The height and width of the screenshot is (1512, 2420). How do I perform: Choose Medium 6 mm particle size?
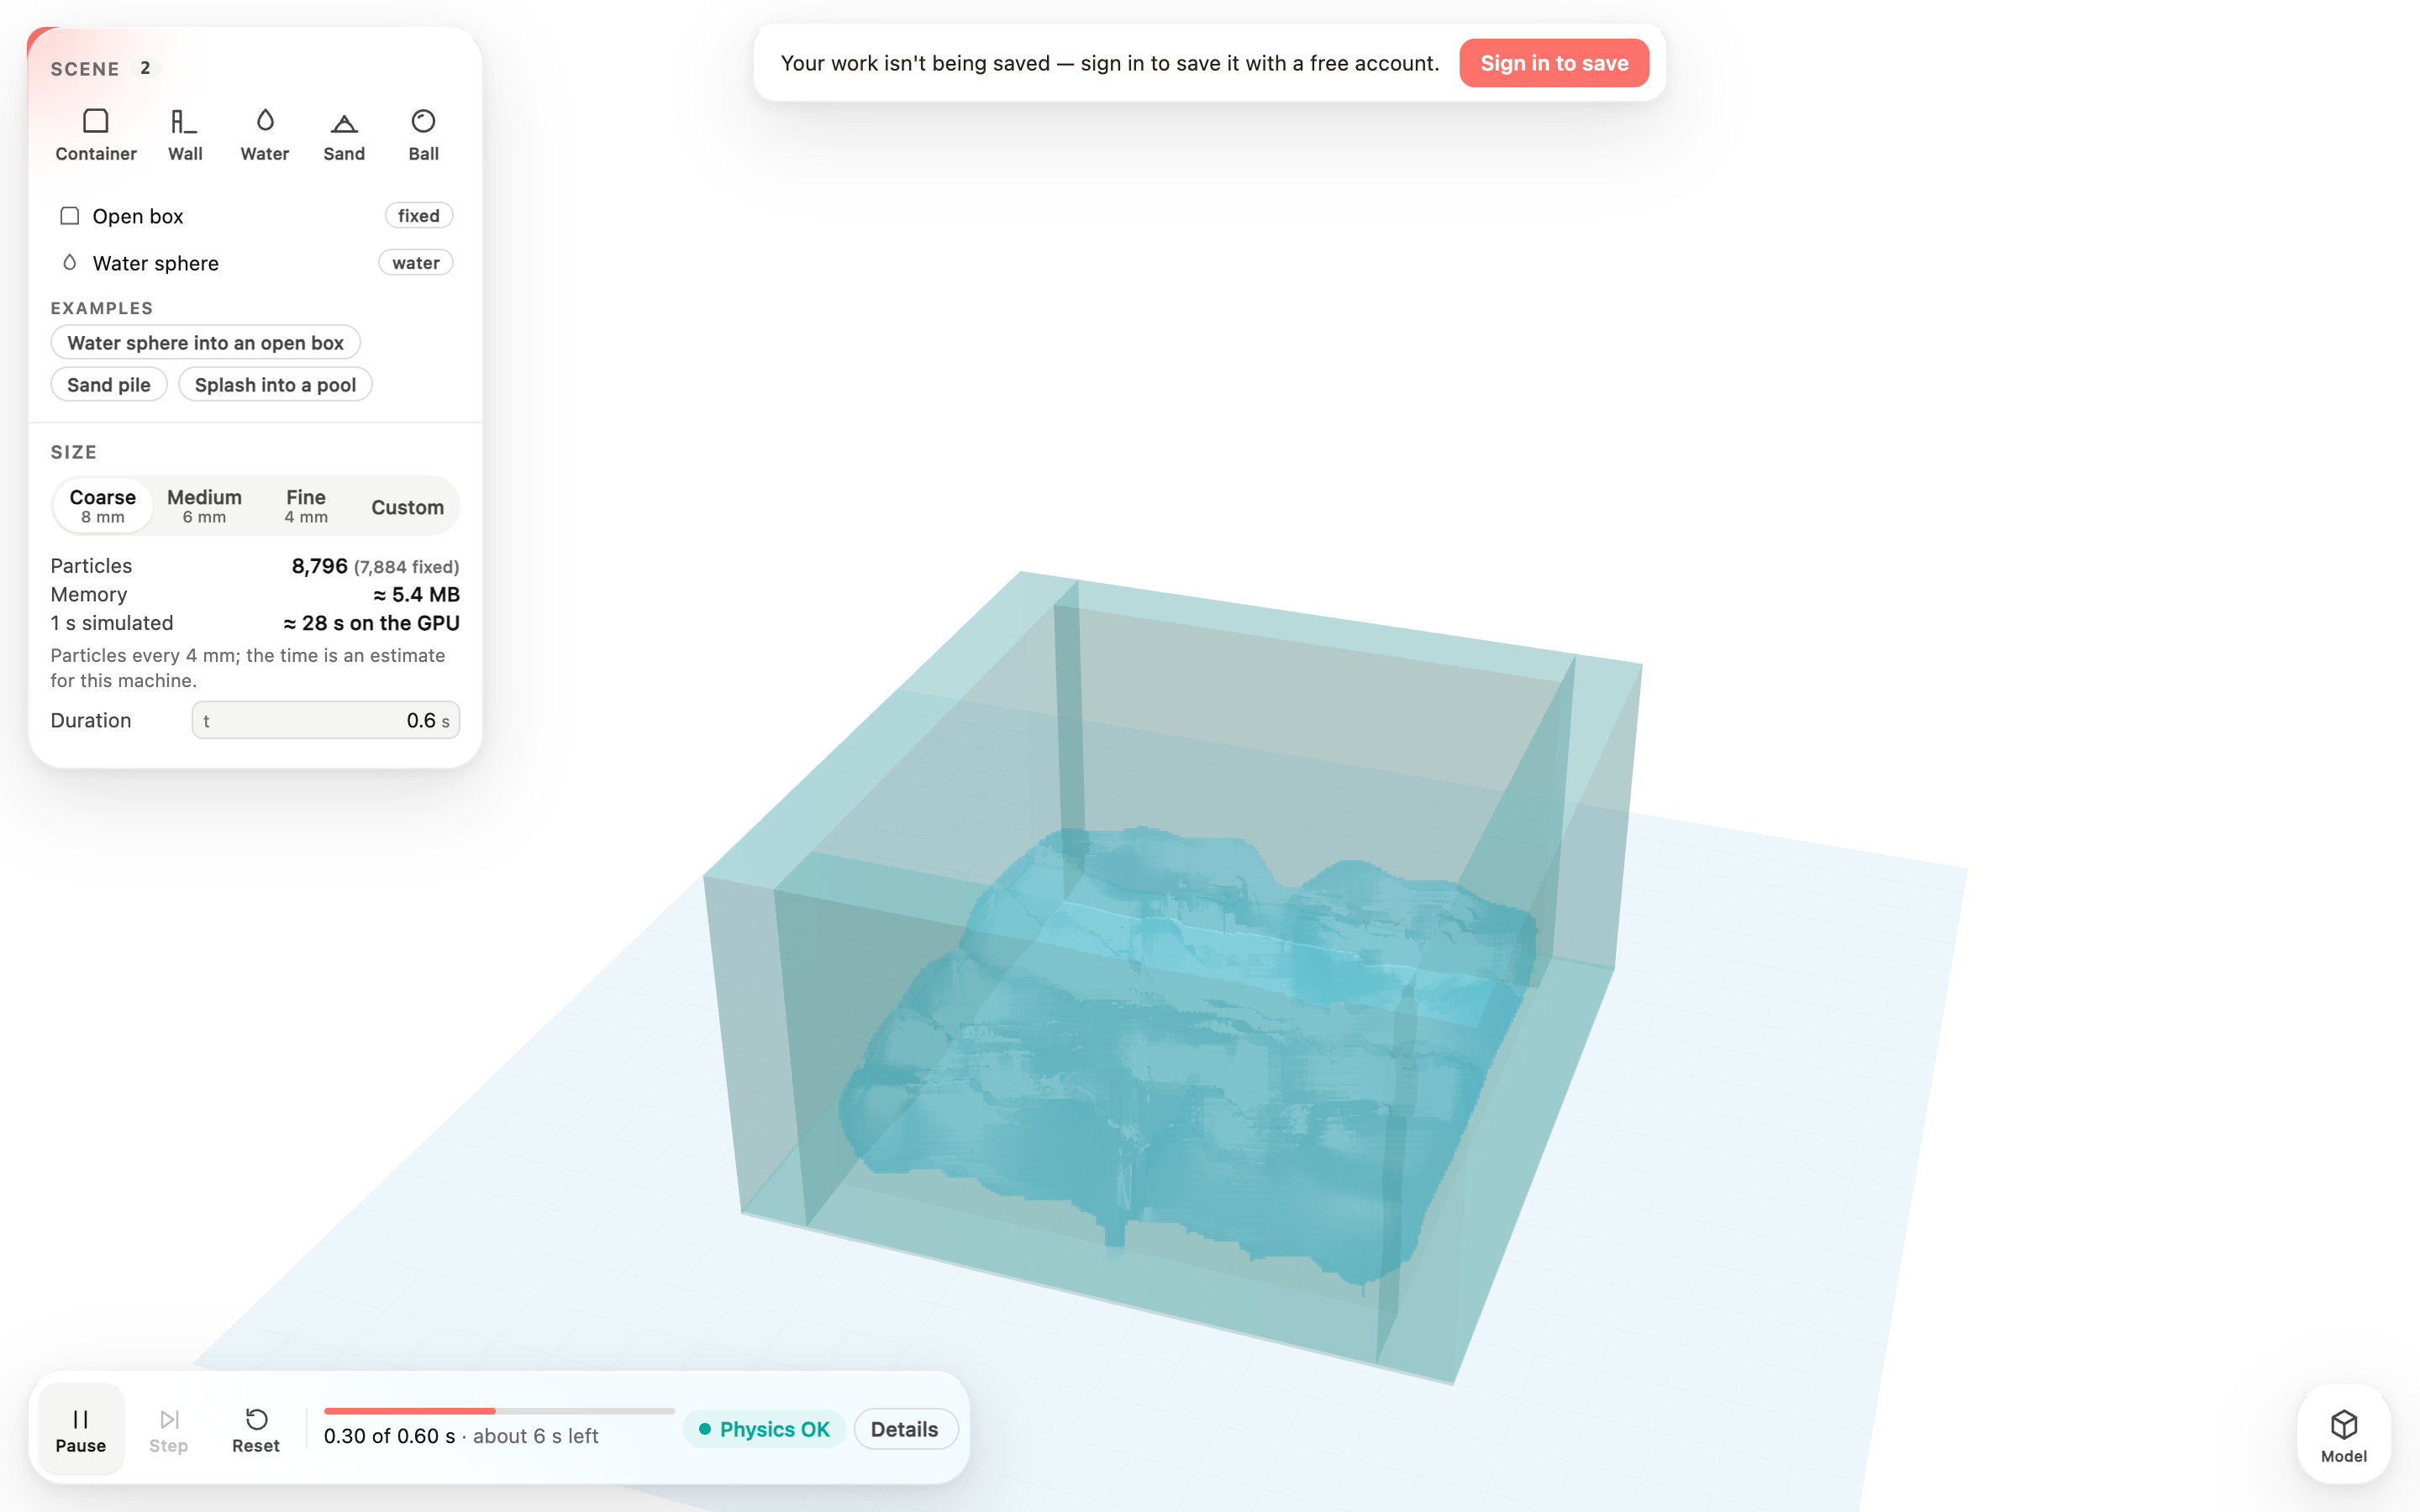pos(204,506)
